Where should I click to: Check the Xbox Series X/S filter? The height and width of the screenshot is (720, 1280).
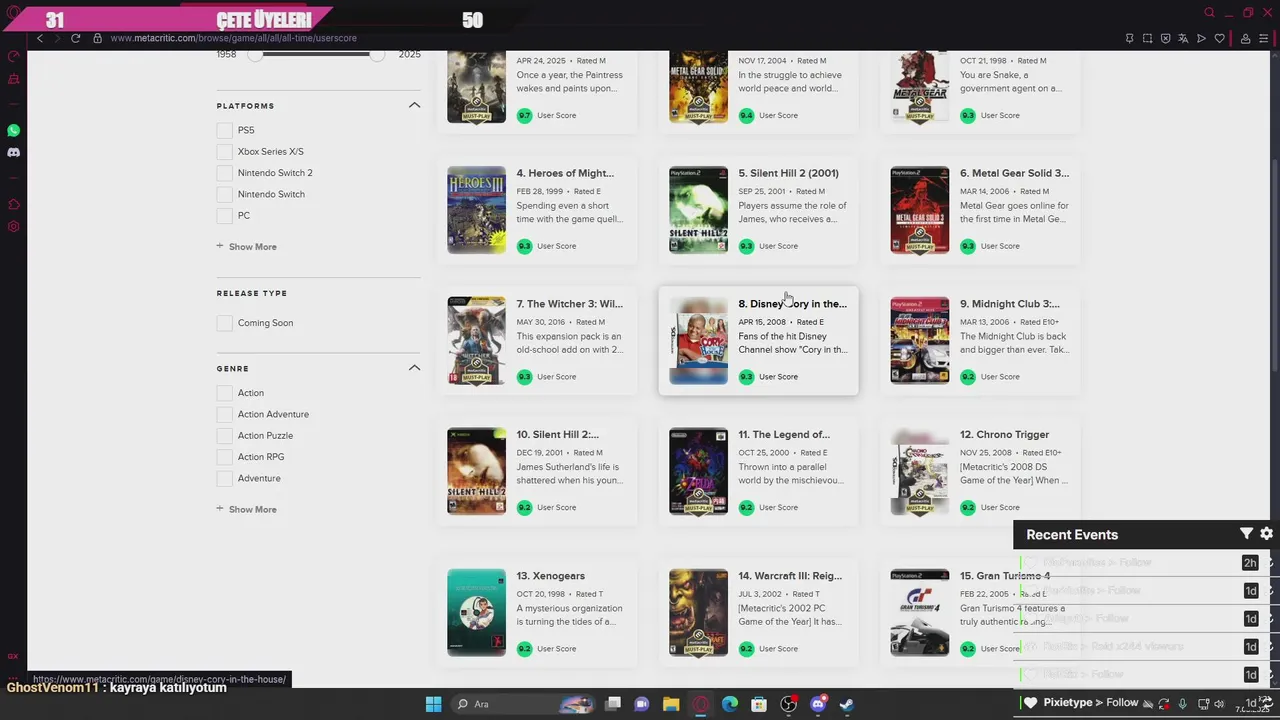click(x=225, y=152)
